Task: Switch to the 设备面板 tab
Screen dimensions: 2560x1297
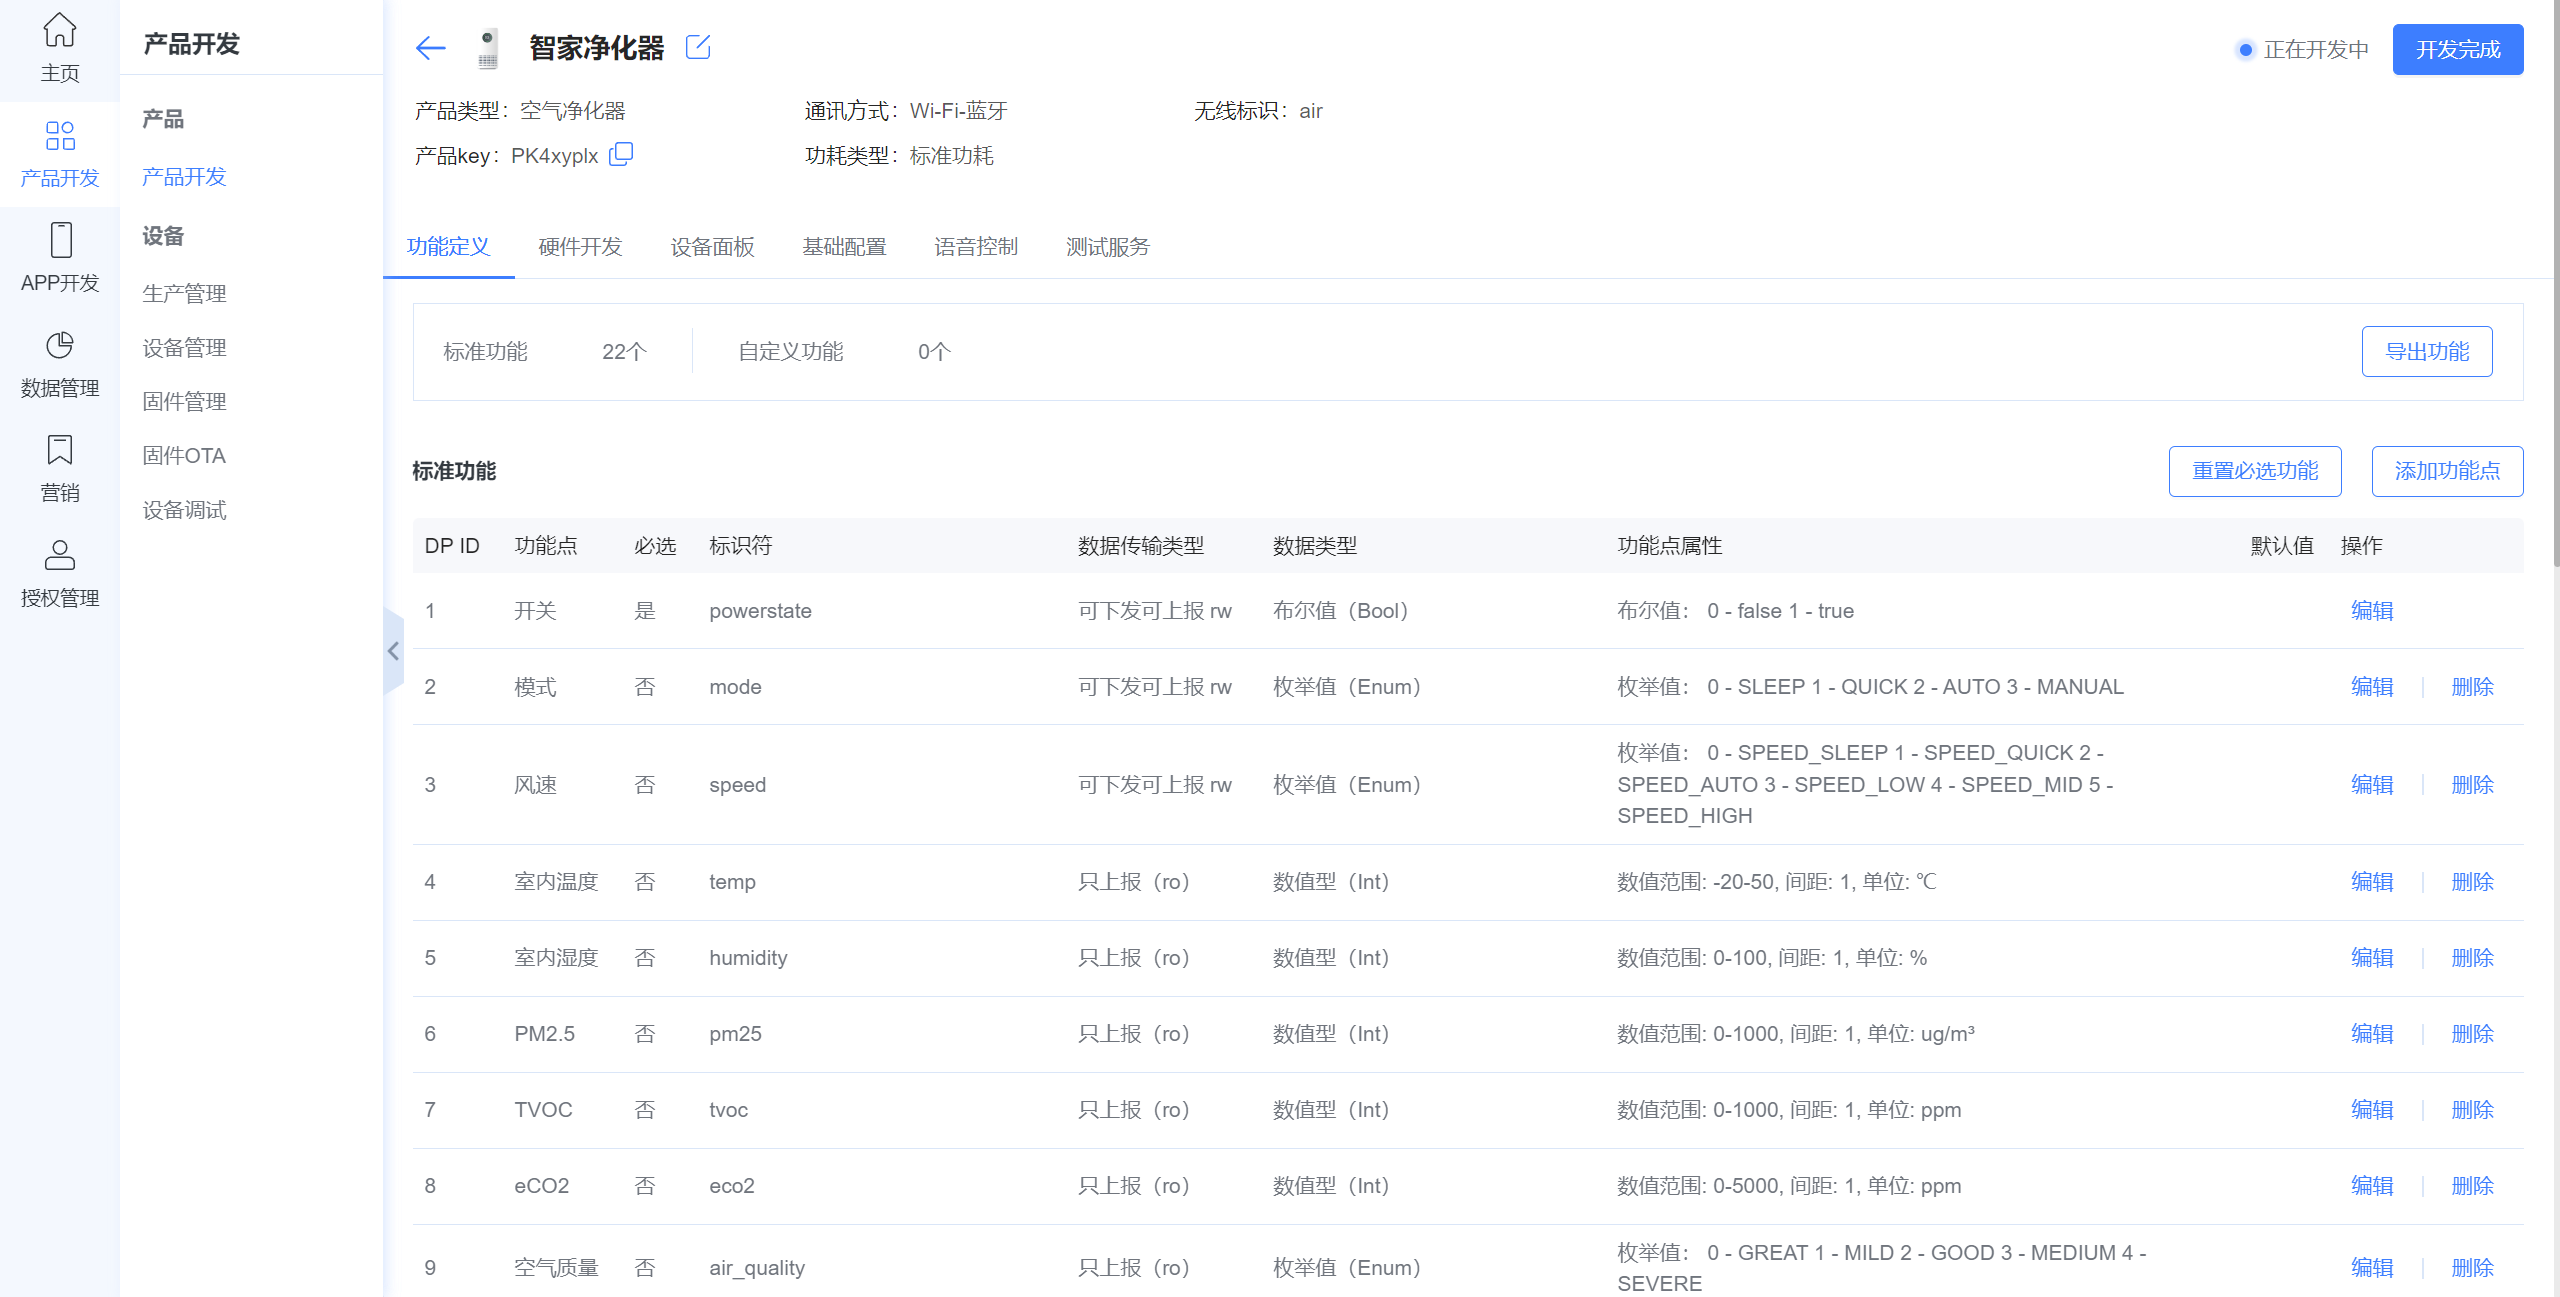Action: click(x=712, y=246)
